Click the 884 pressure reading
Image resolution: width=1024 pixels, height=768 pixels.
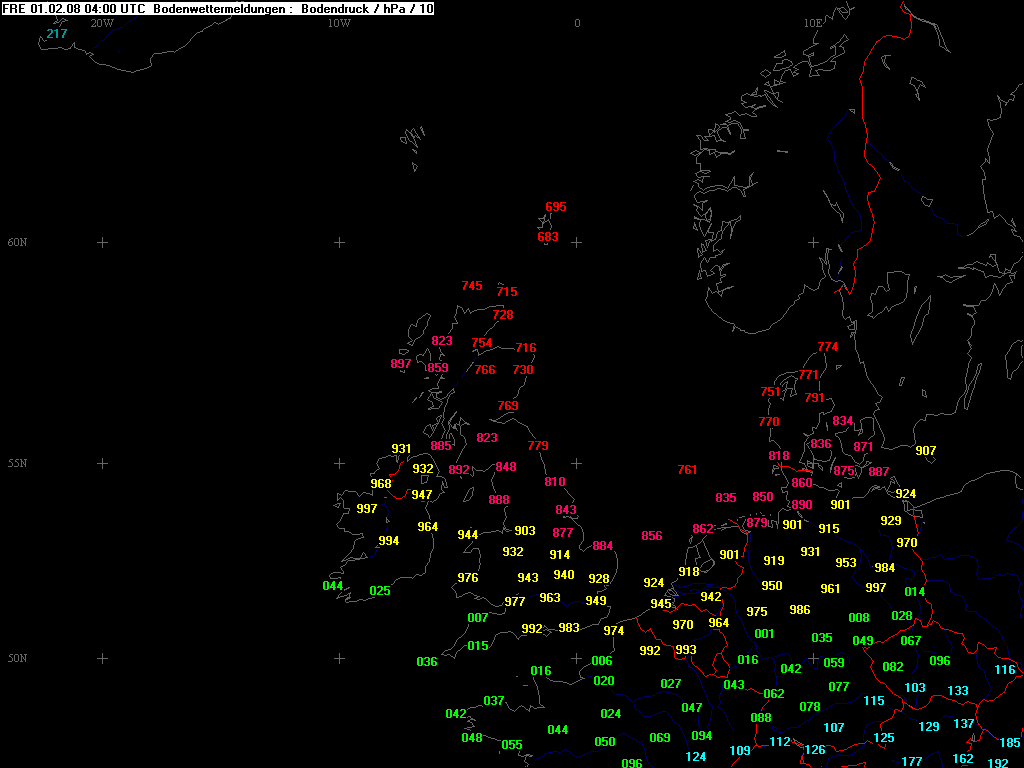[x=603, y=546]
